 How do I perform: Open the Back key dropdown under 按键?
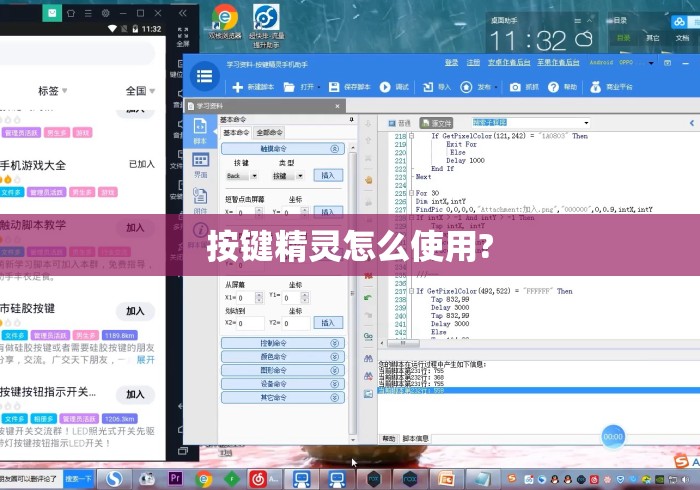coord(254,176)
